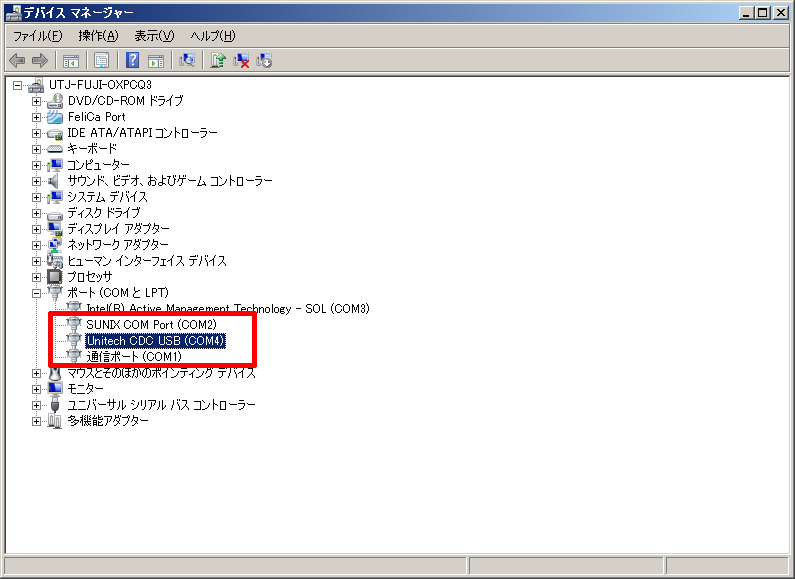Image resolution: width=795 pixels, height=579 pixels.
Task: Select the UTJ-FUJI-OXPCQ3 computer name
Action: click(x=100, y=85)
